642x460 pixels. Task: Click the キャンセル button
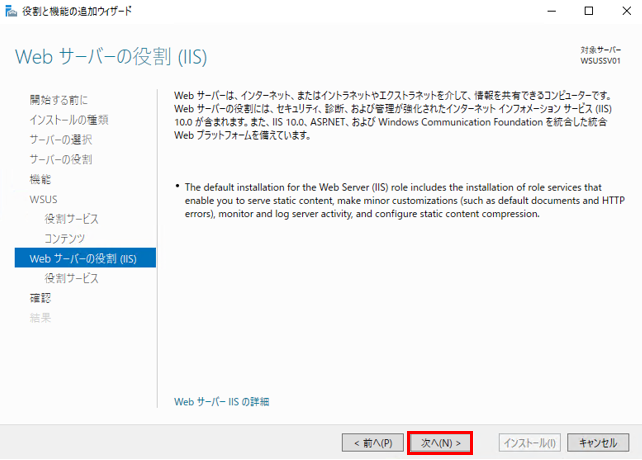tap(598, 443)
